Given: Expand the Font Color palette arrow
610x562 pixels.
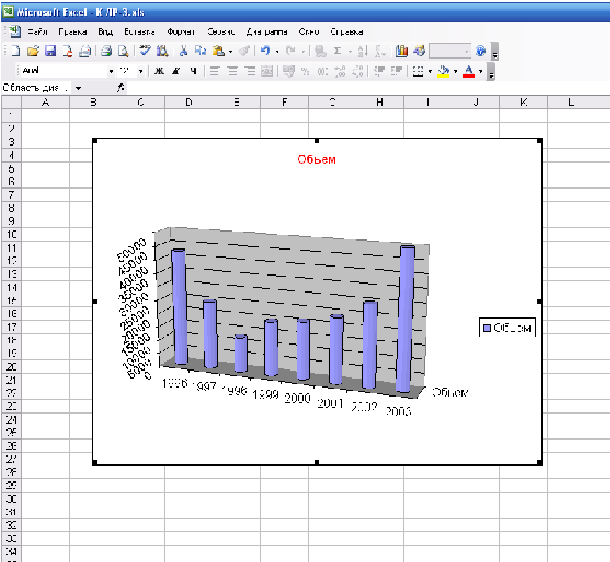Looking at the screenshot, I should (x=480, y=72).
